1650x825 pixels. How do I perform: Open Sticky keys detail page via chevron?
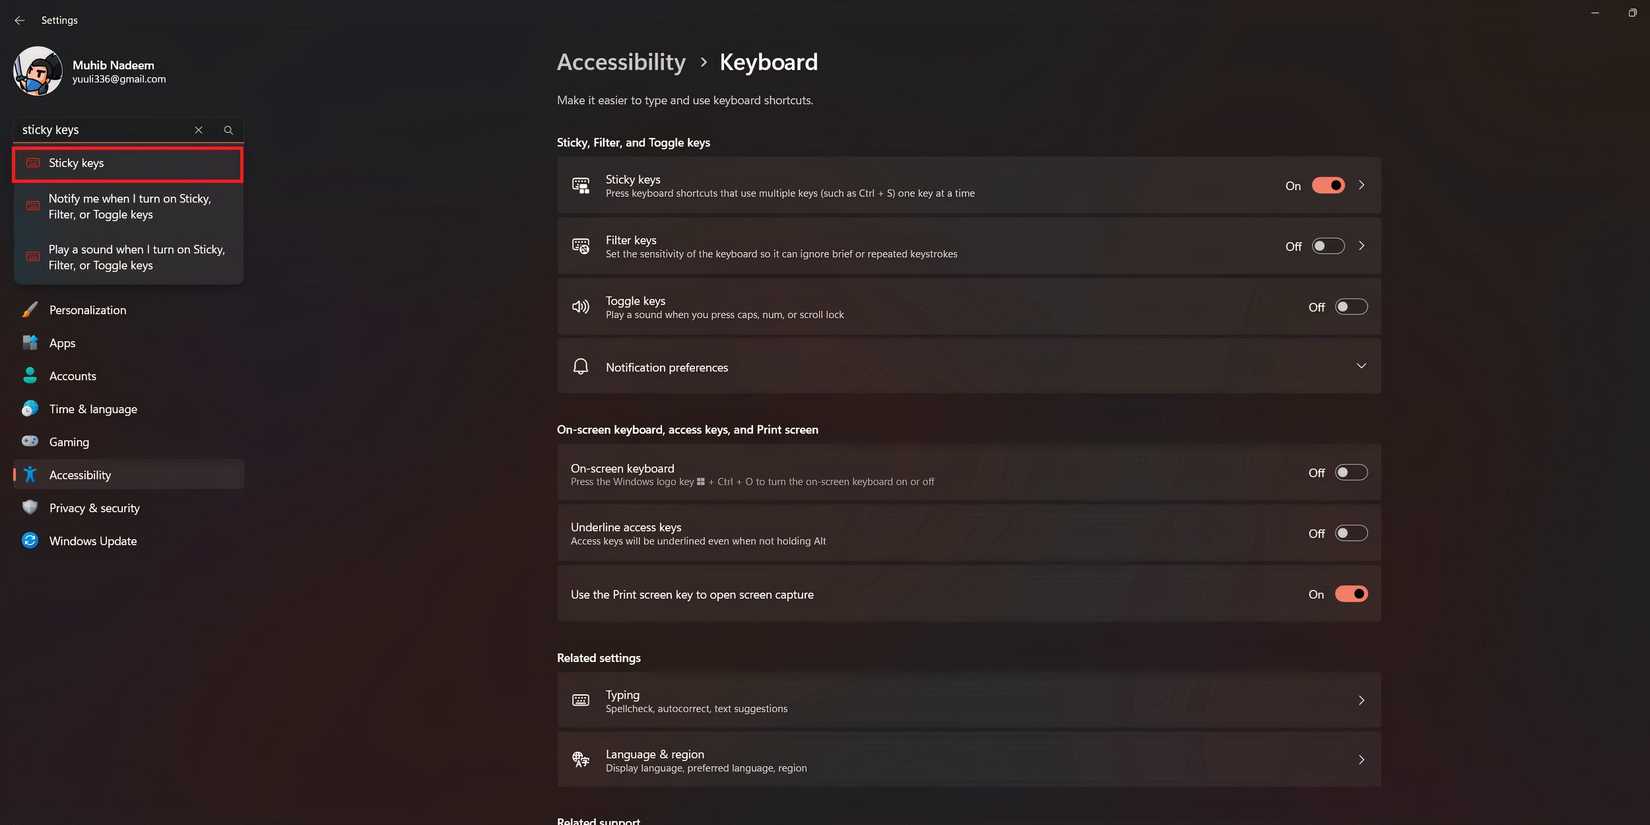(1361, 185)
